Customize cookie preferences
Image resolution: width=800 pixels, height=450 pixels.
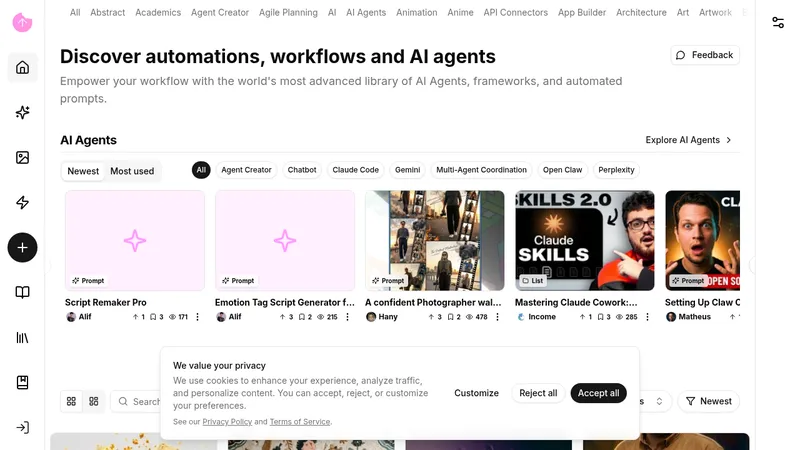point(477,393)
